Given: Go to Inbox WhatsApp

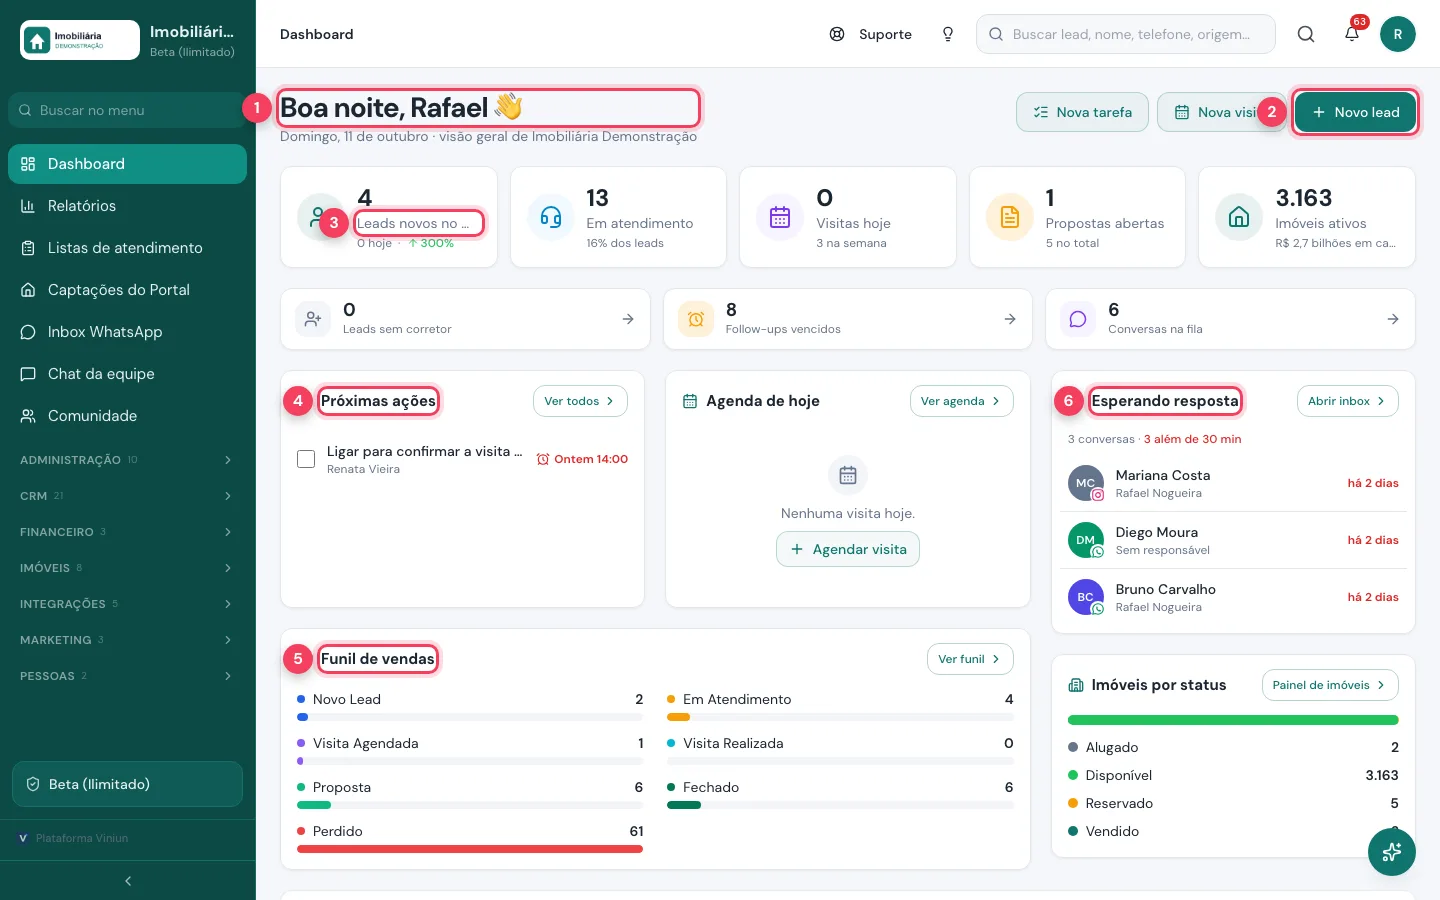Looking at the screenshot, I should click(x=127, y=332).
